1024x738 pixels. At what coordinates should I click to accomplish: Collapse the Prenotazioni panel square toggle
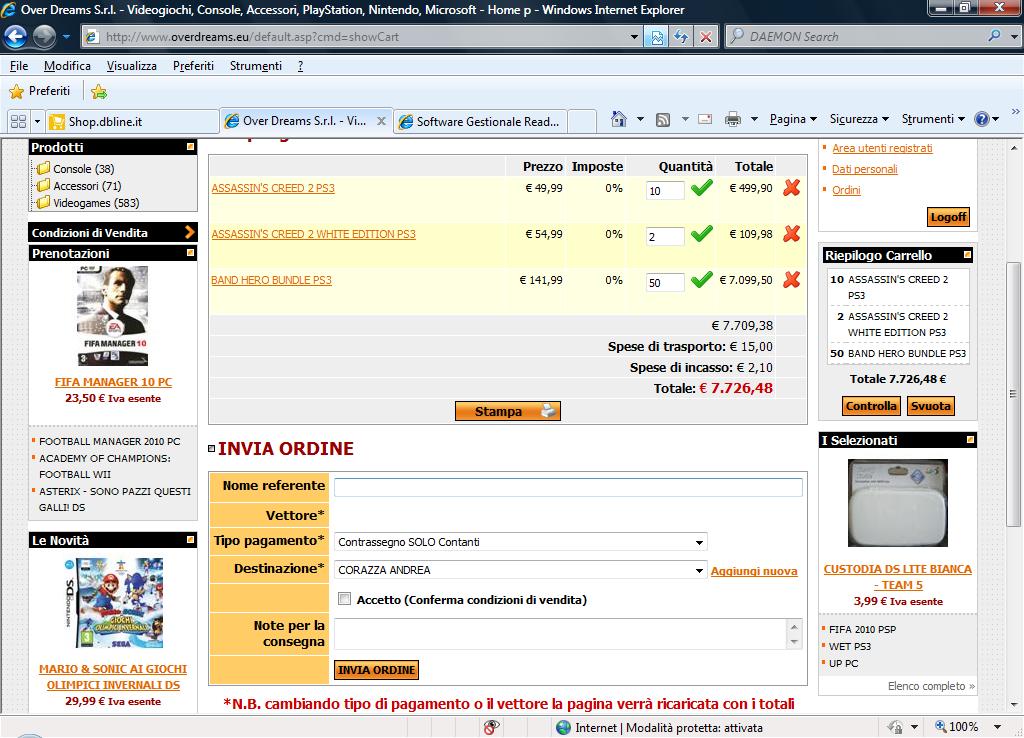point(190,253)
